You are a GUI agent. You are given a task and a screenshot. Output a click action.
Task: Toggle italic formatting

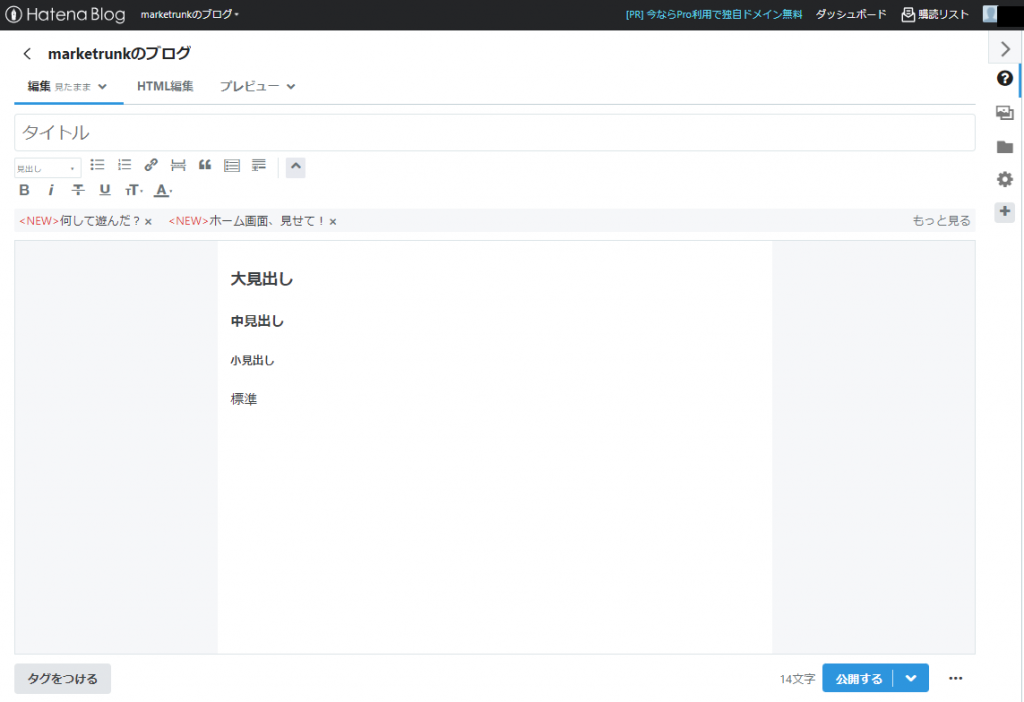[x=51, y=190]
